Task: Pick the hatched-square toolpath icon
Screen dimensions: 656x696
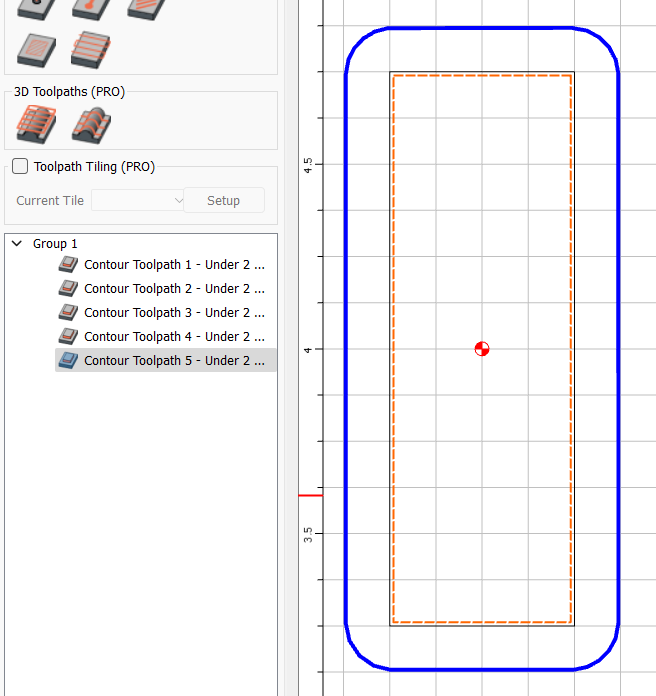Action: 36,50
